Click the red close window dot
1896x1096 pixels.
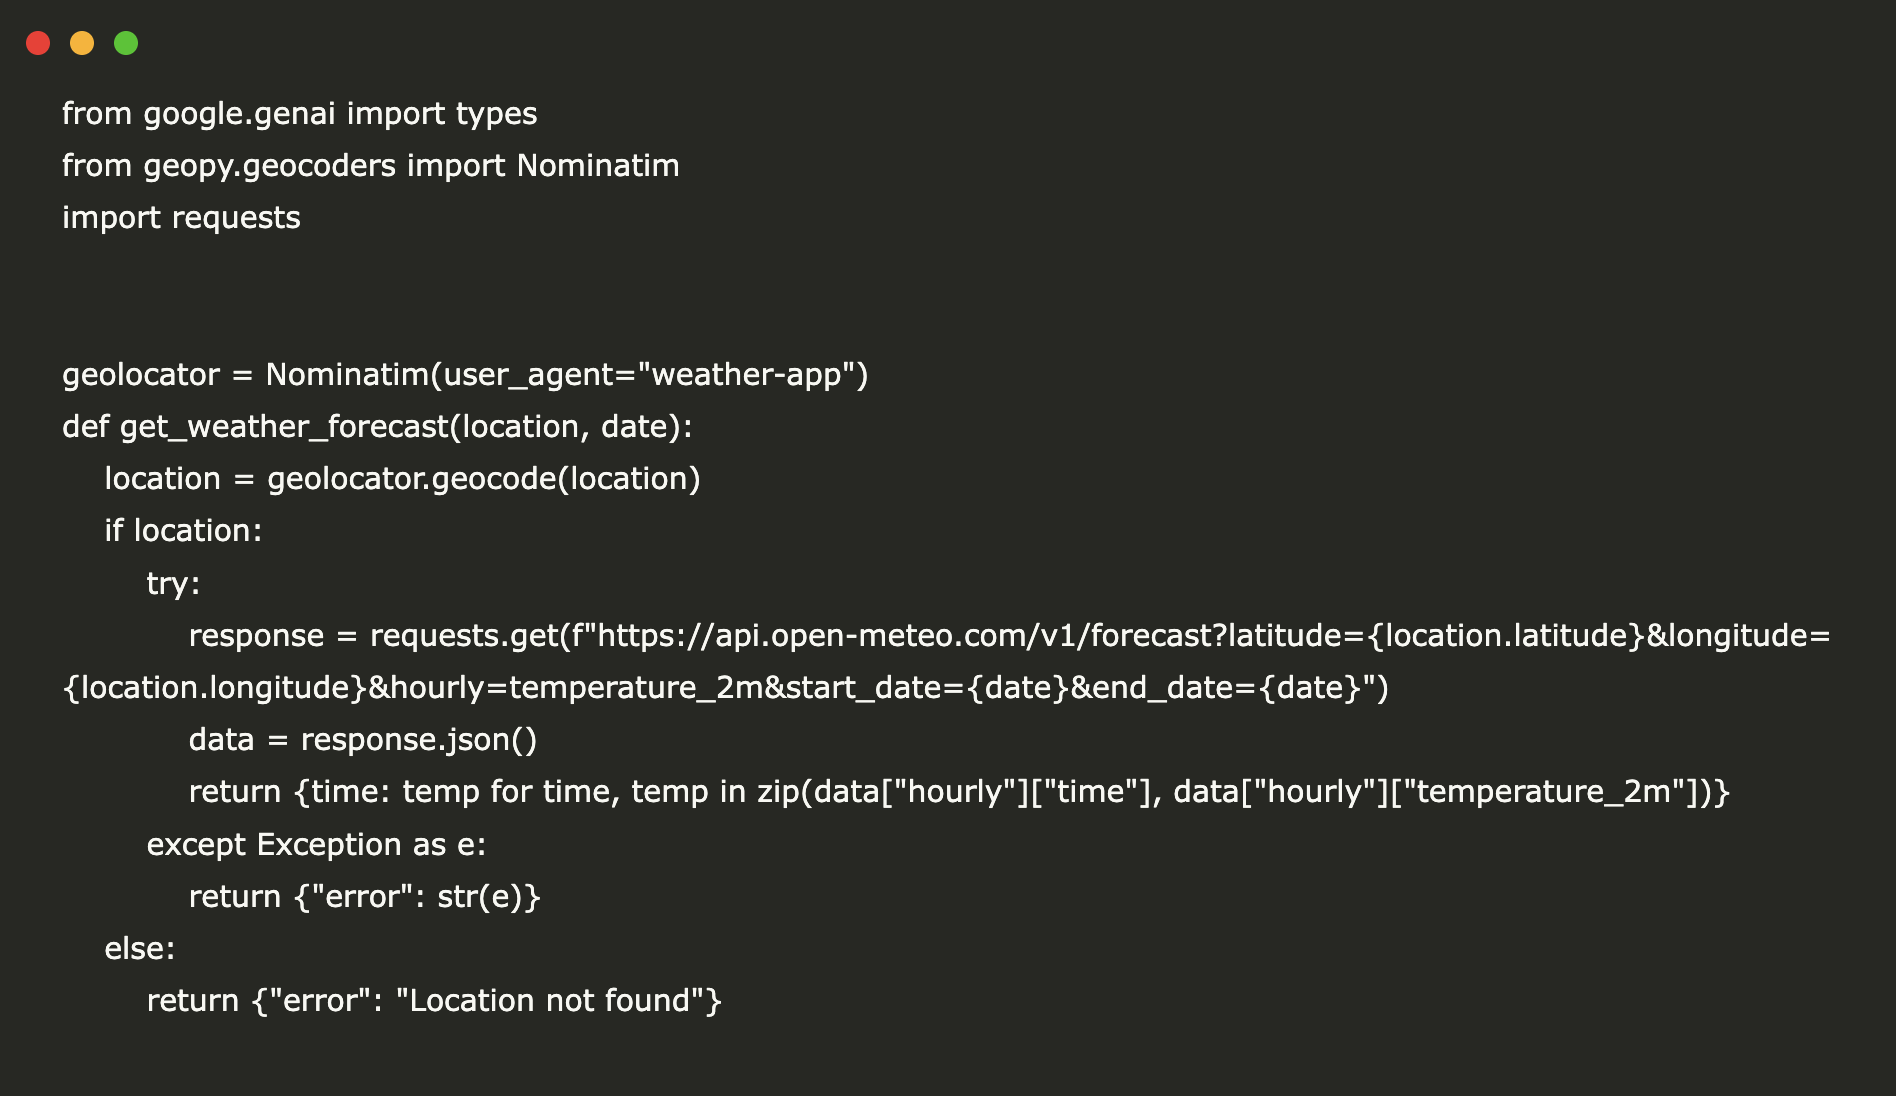[38, 43]
